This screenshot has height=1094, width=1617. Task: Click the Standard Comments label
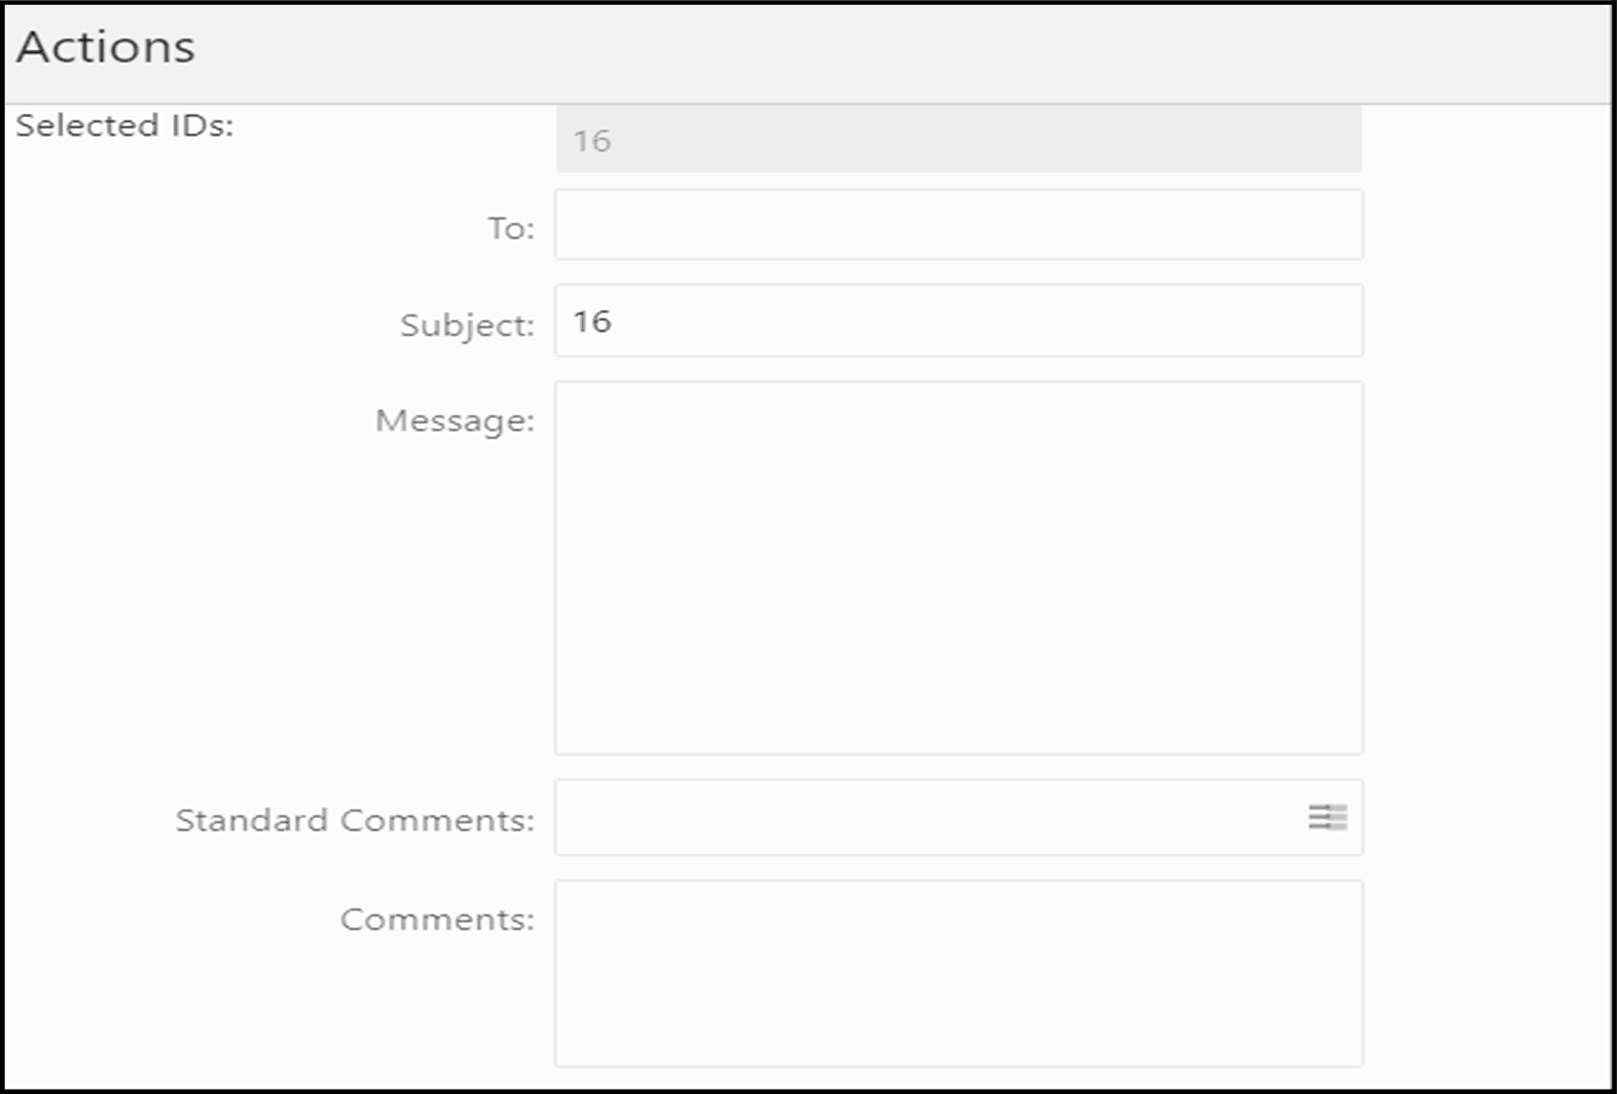(x=355, y=819)
